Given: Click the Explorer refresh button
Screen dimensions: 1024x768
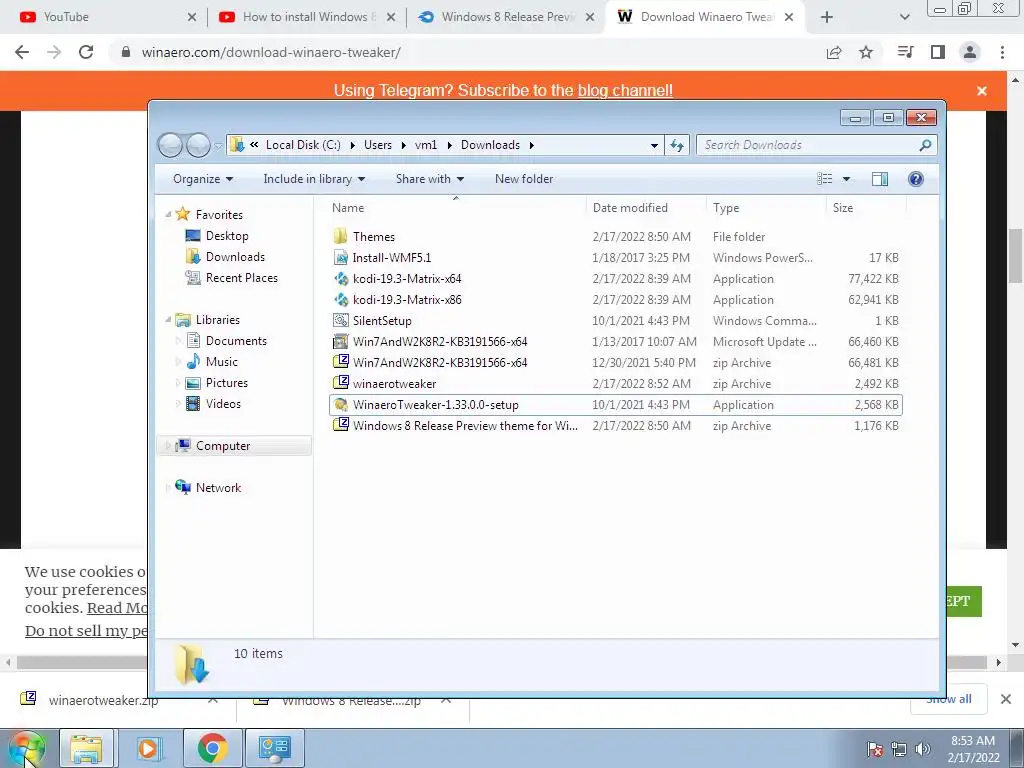Looking at the screenshot, I should click(x=677, y=145).
